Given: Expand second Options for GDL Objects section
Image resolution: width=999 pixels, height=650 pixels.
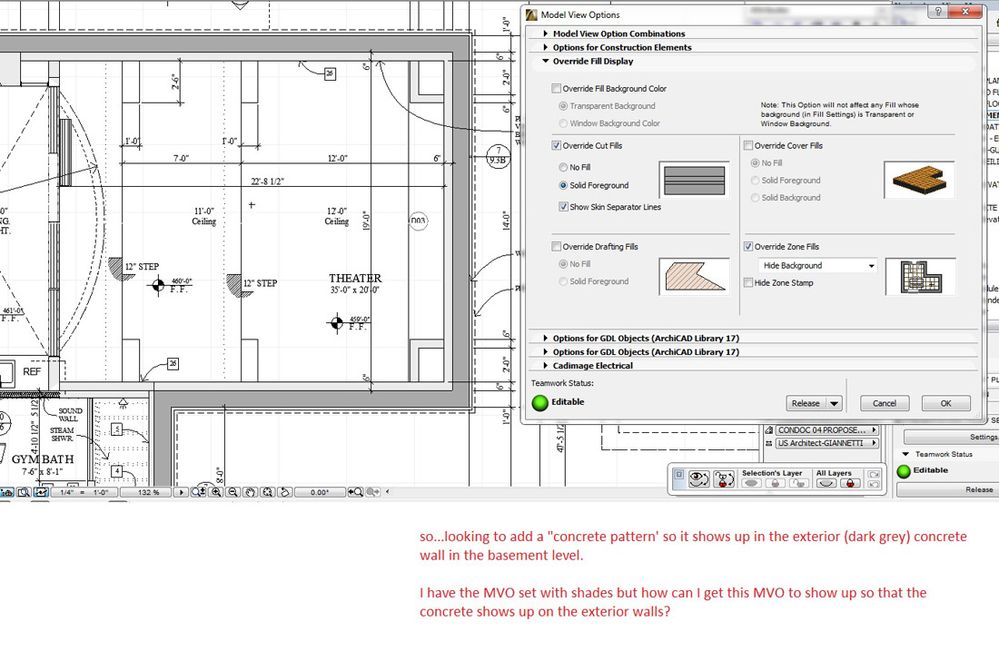Looking at the screenshot, I should pyautogui.click(x=545, y=352).
